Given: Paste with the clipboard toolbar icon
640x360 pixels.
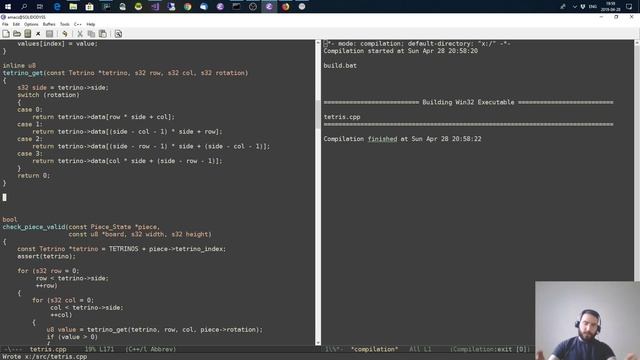Looking at the screenshot, I should [103, 34].
